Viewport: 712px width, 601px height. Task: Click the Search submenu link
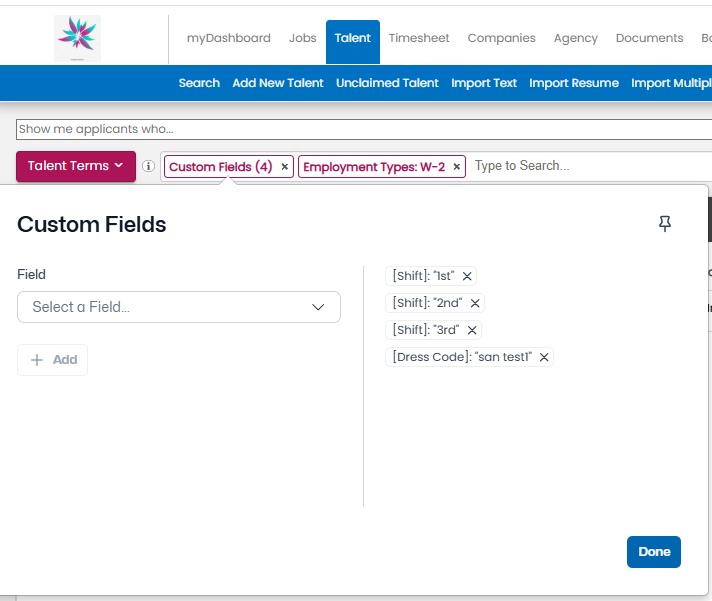click(x=199, y=83)
